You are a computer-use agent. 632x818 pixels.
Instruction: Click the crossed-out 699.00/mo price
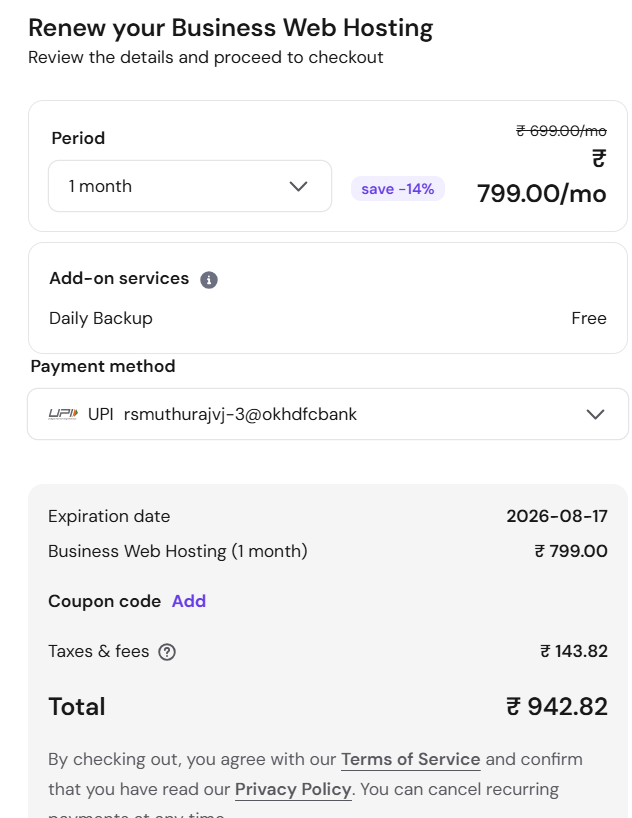click(562, 131)
